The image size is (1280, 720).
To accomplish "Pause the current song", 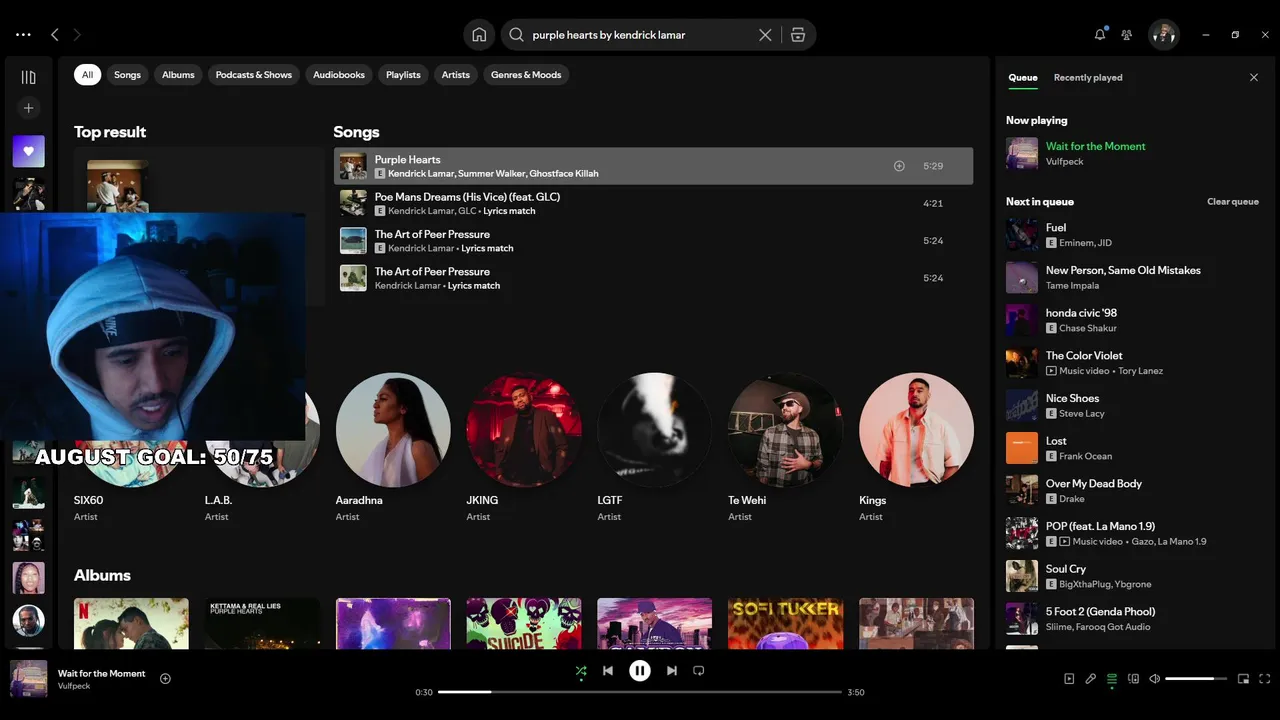I will point(640,671).
